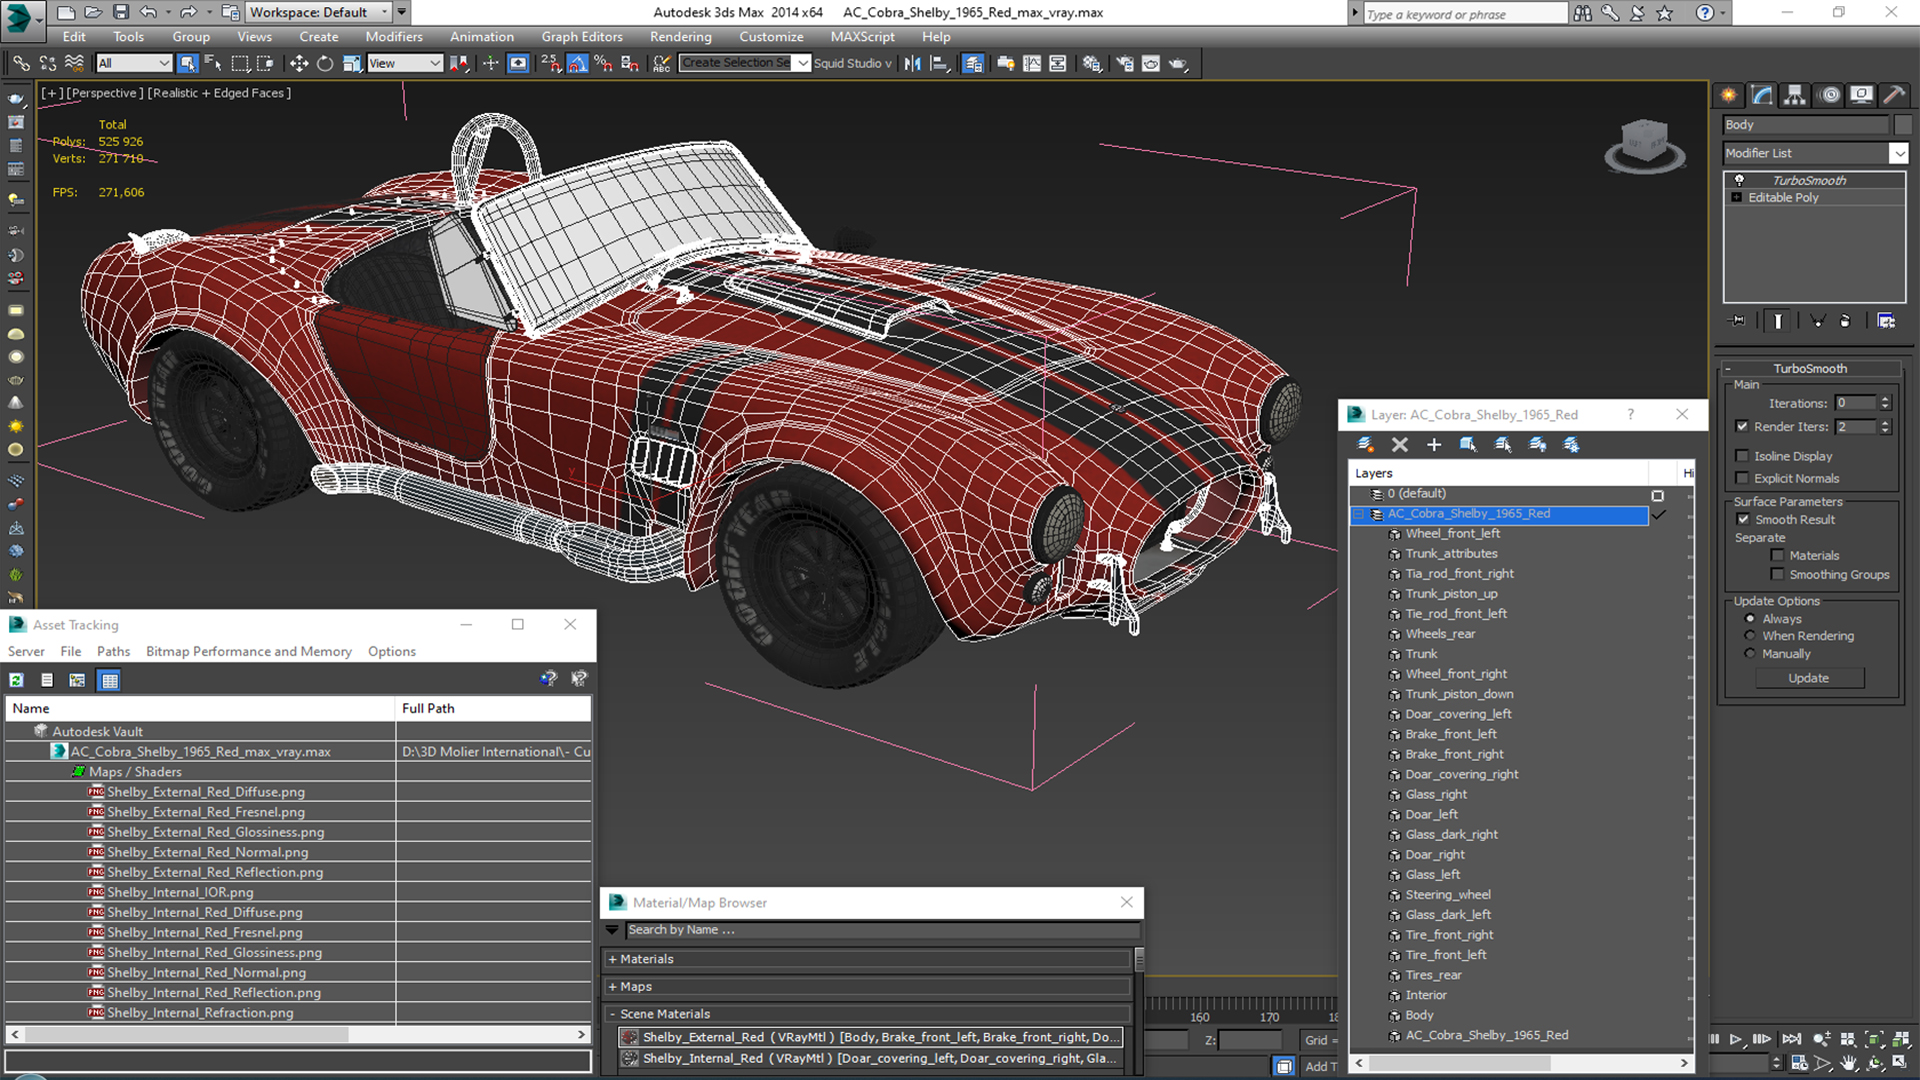Click the Align tool icon
This screenshot has width=1920, height=1080.
(x=940, y=63)
